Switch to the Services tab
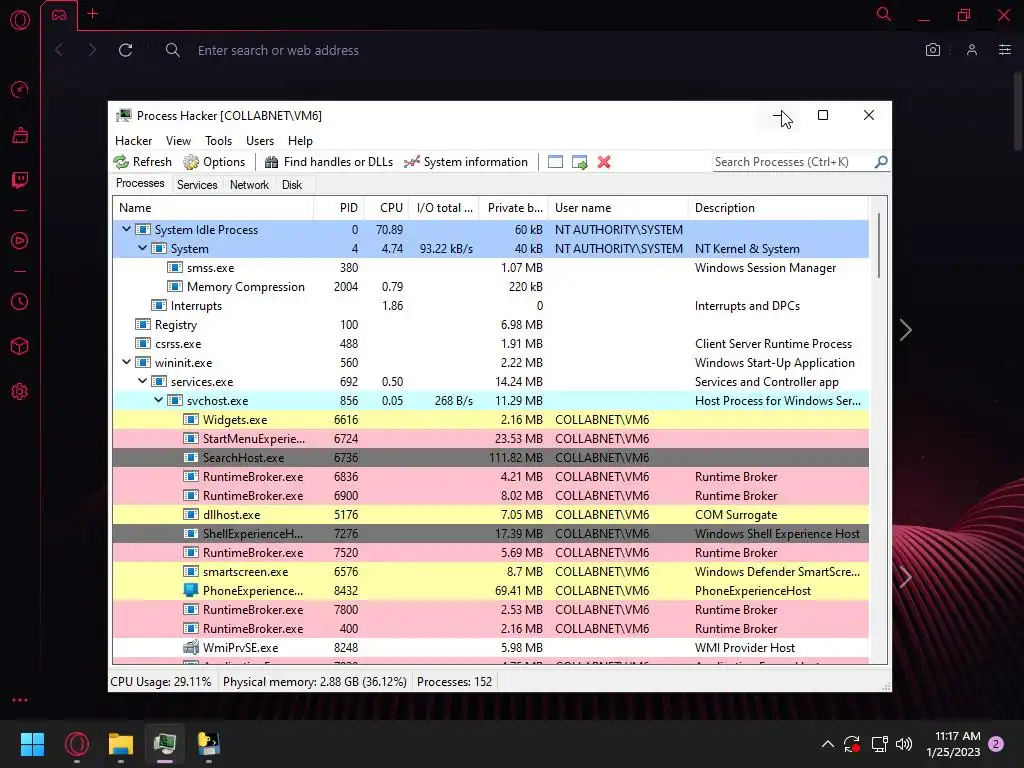 pyautogui.click(x=197, y=185)
